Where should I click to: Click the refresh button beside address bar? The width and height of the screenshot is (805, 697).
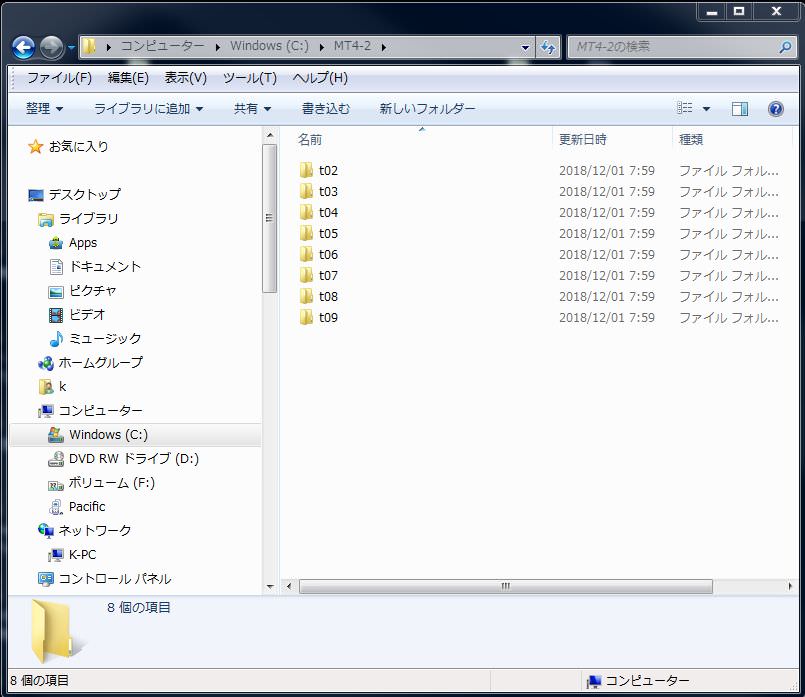coord(548,47)
